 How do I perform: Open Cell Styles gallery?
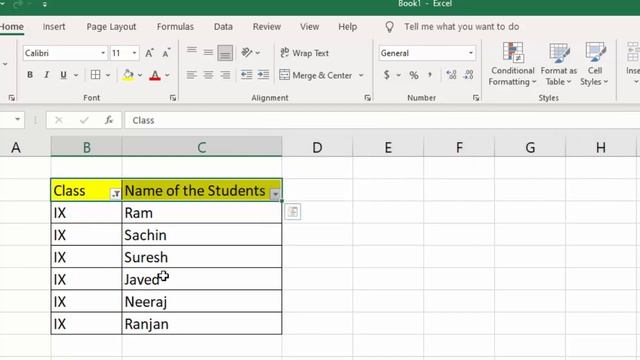[x=595, y=64]
